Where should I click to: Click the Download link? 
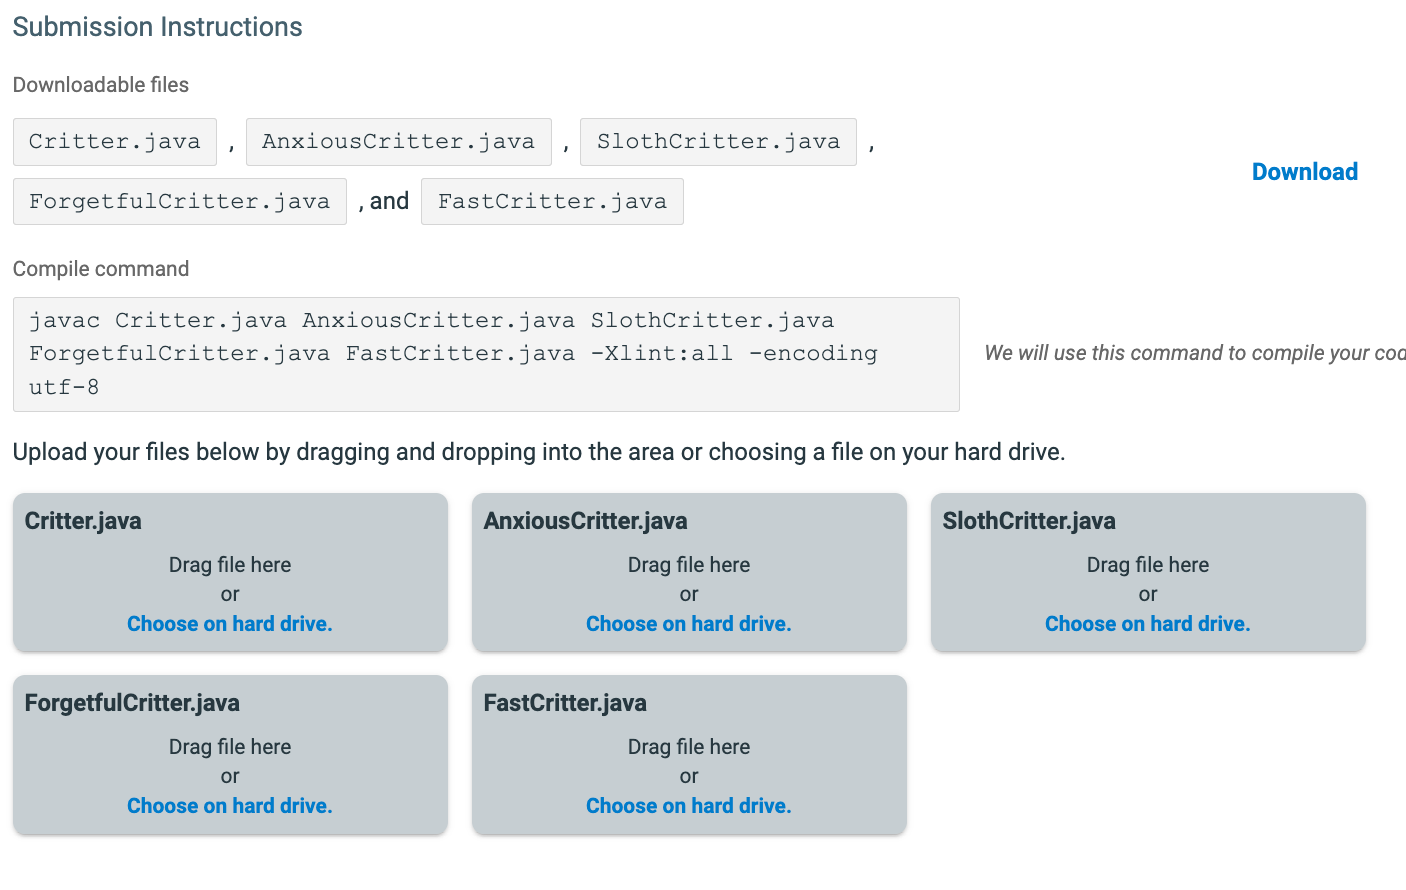tap(1304, 172)
